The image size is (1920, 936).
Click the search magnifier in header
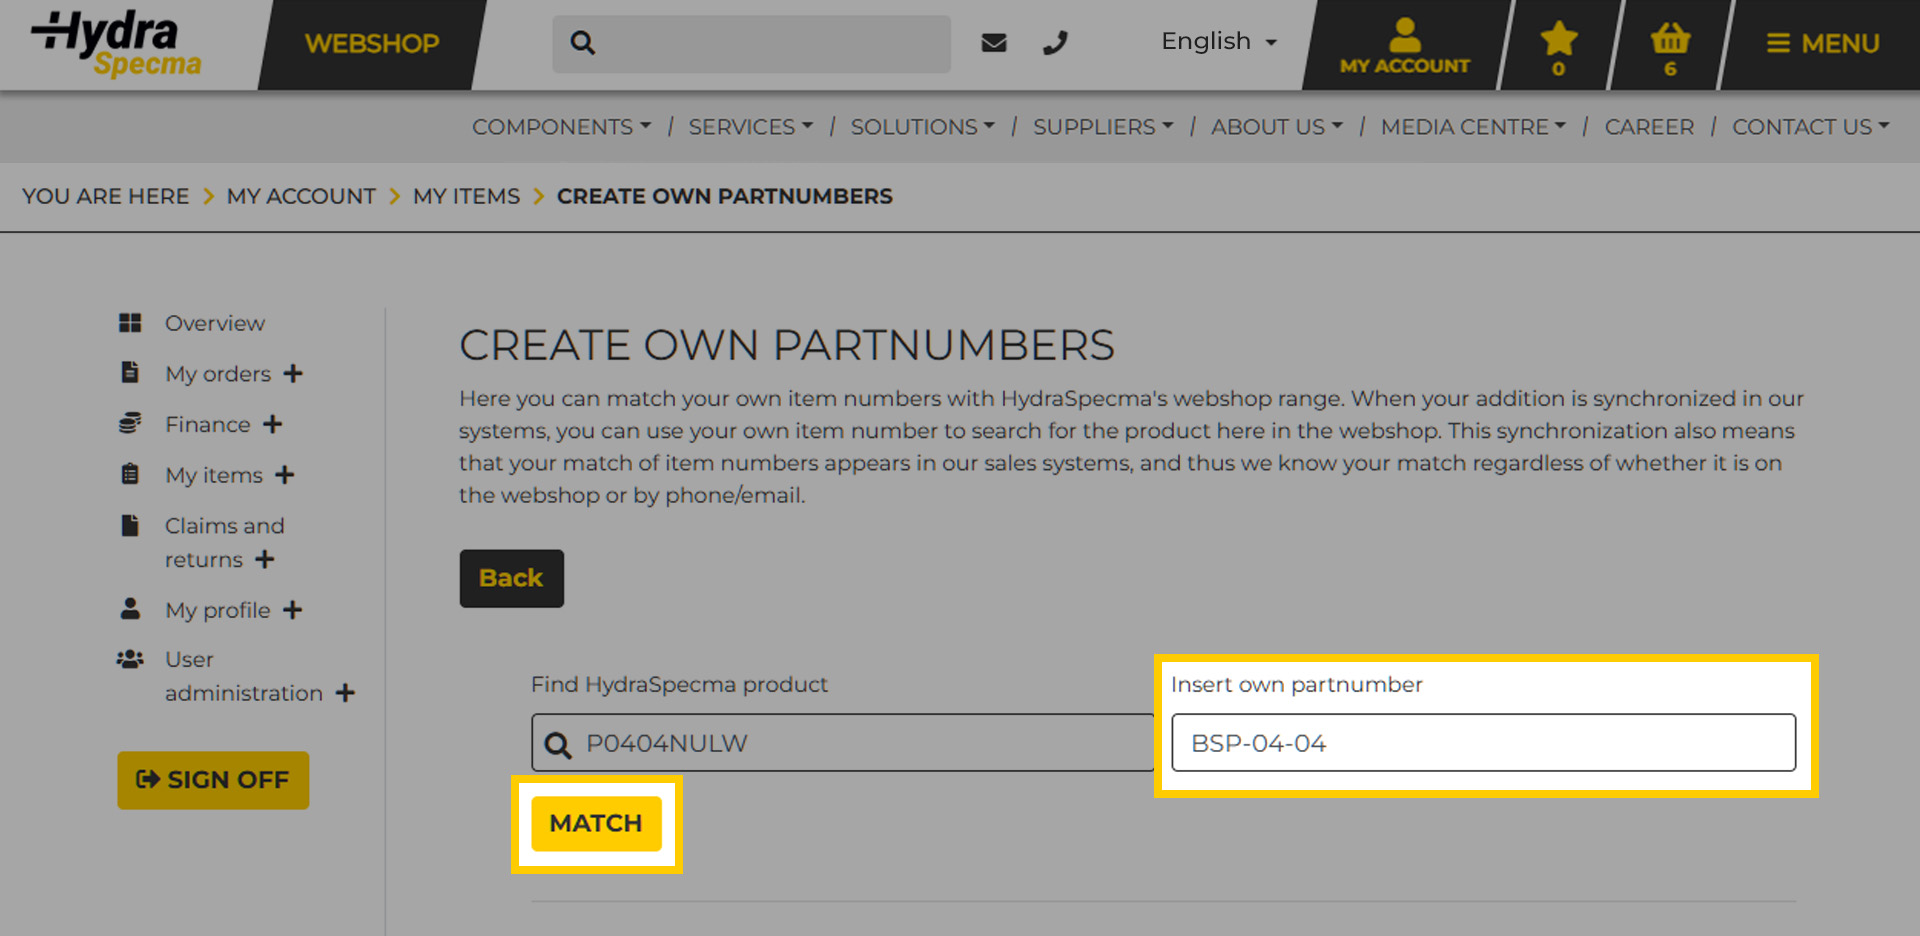(x=583, y=43)
